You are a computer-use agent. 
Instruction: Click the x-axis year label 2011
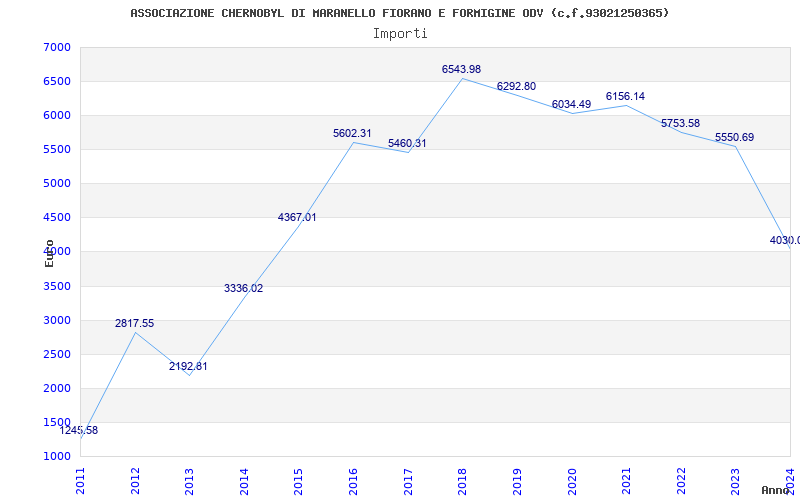pos(81,481)
